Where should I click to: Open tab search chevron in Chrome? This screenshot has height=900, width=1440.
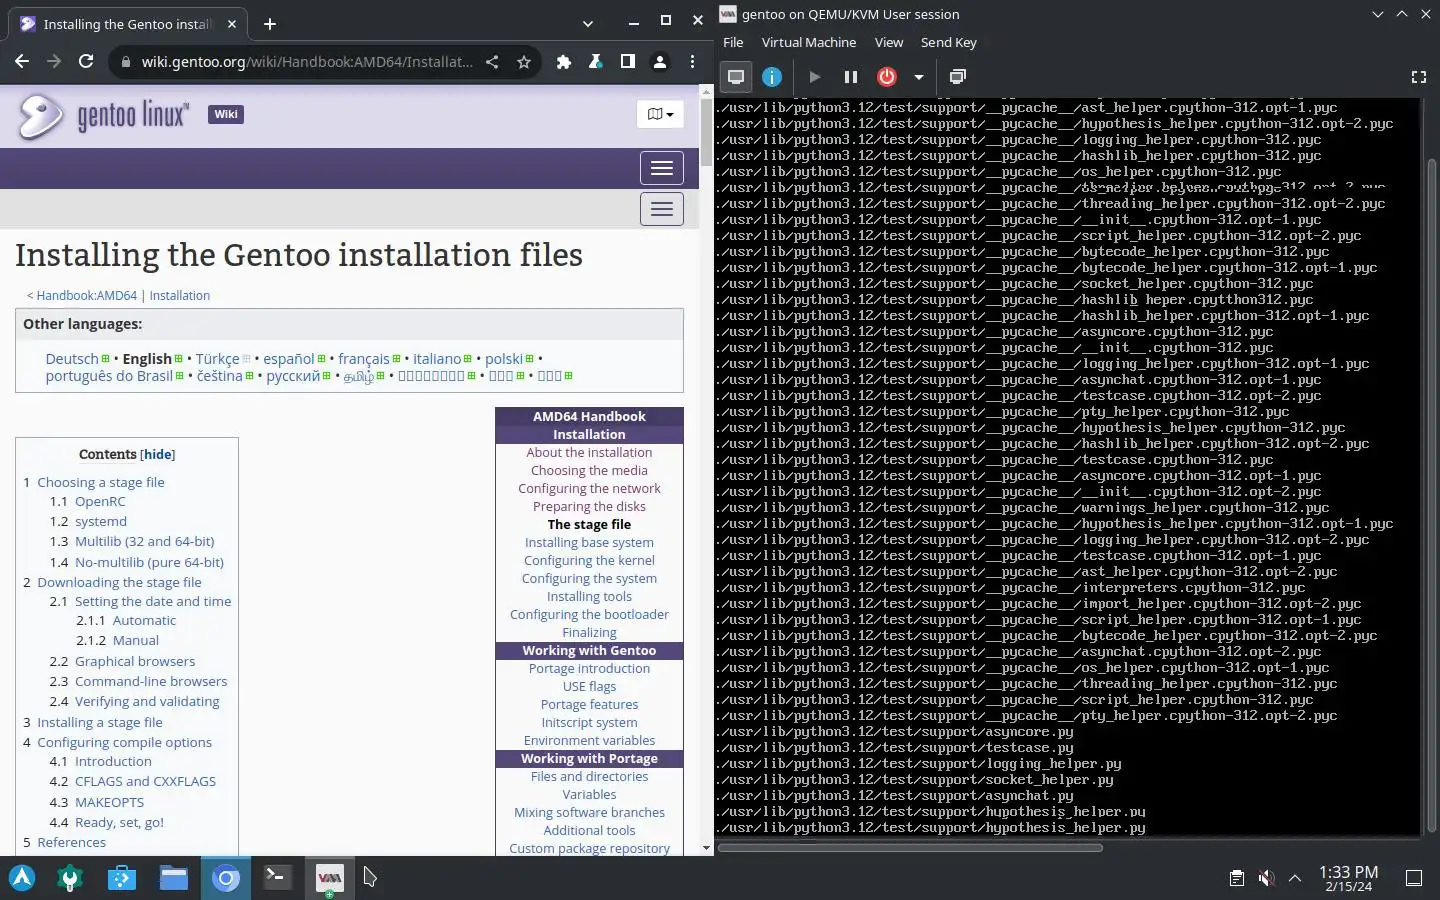pyautogui.click(x=588, y=23)
